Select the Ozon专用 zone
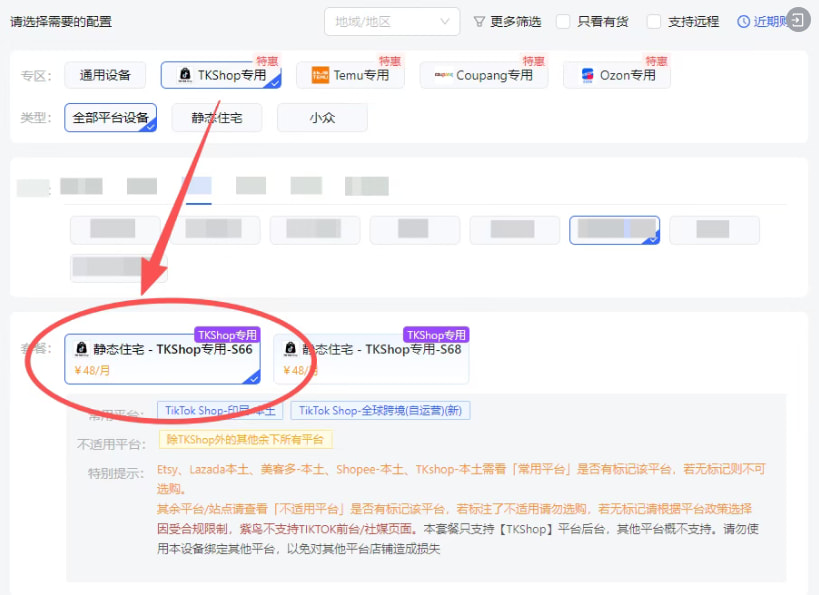This screenshot has width=819, height=595. tap(617, 75)
